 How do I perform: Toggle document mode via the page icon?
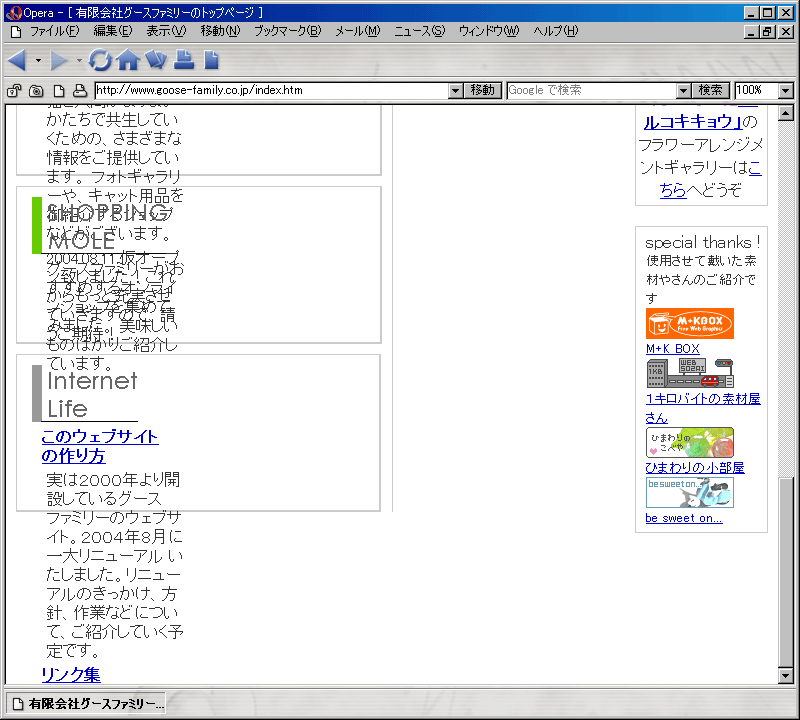point(59,91)
